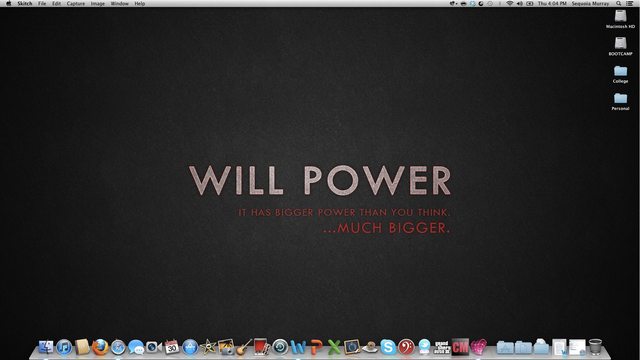Open the Skype icon in dock
Image resolution: width=640 pixels, height=360 pixels.
pyautogui.click(x=388, y=347)
